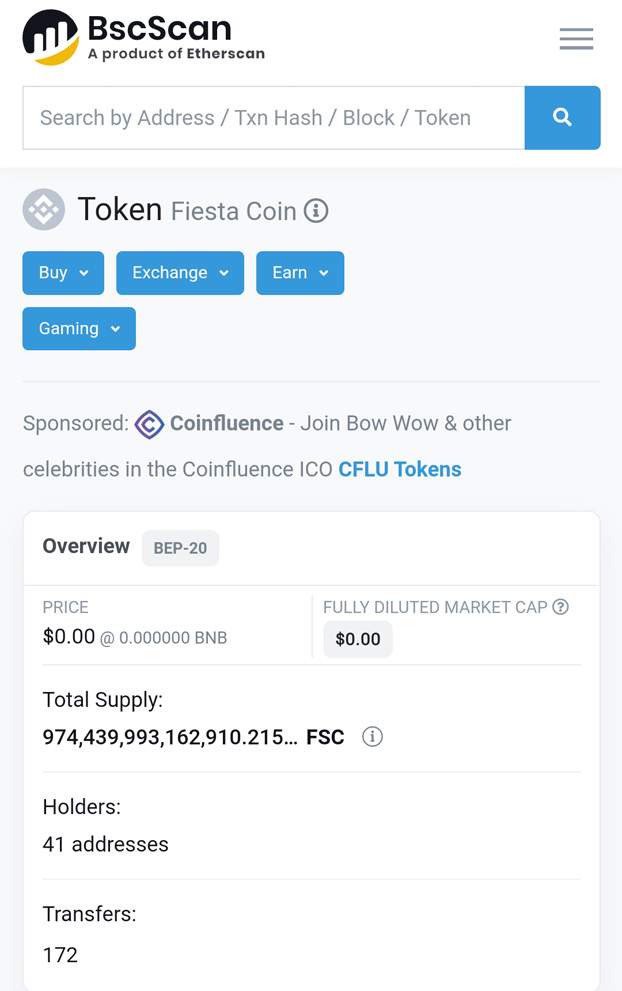Expand the Buy dropdown
622x991 pixels.
click(62, 272)
